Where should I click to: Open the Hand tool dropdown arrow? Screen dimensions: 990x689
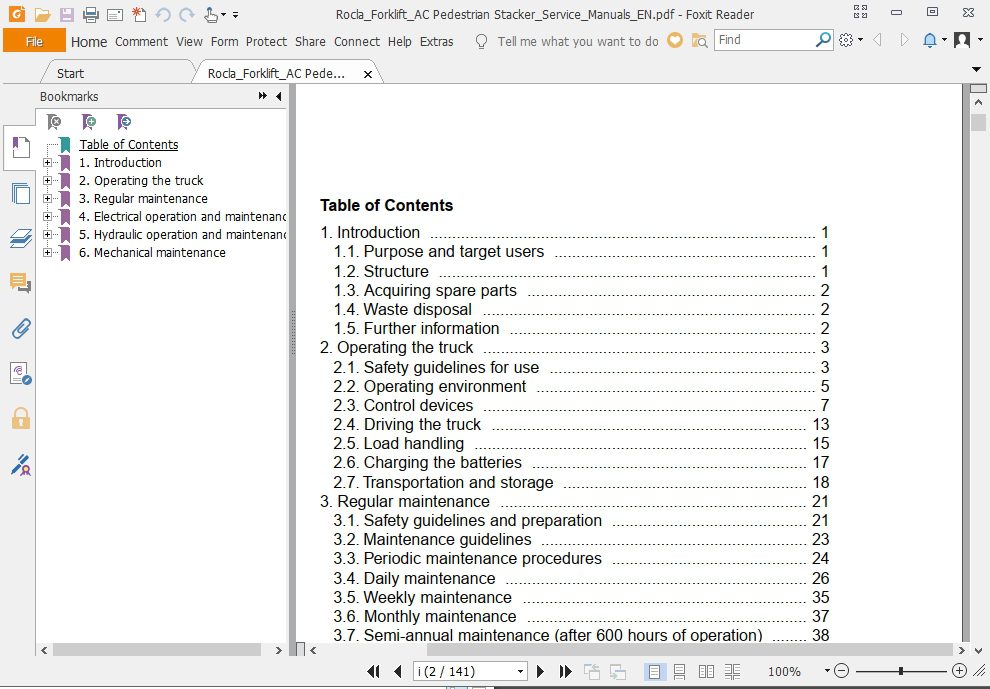(225, 13)
